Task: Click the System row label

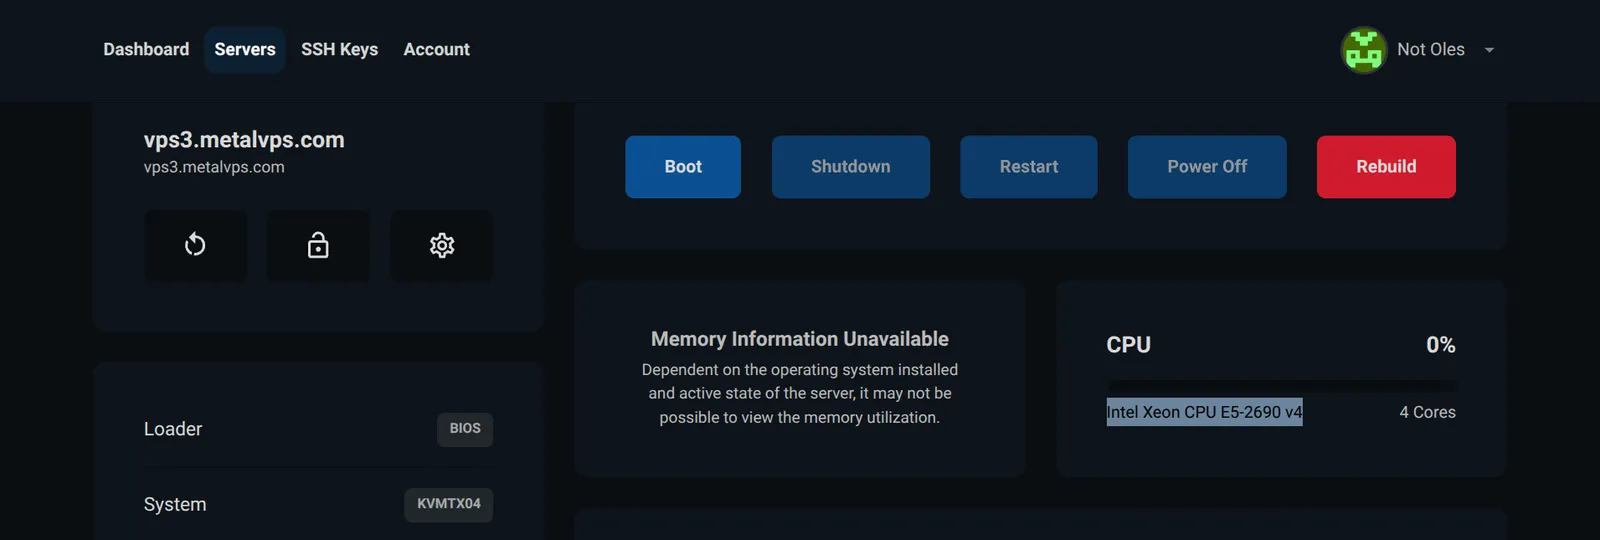Action: (x=175, y=504)
